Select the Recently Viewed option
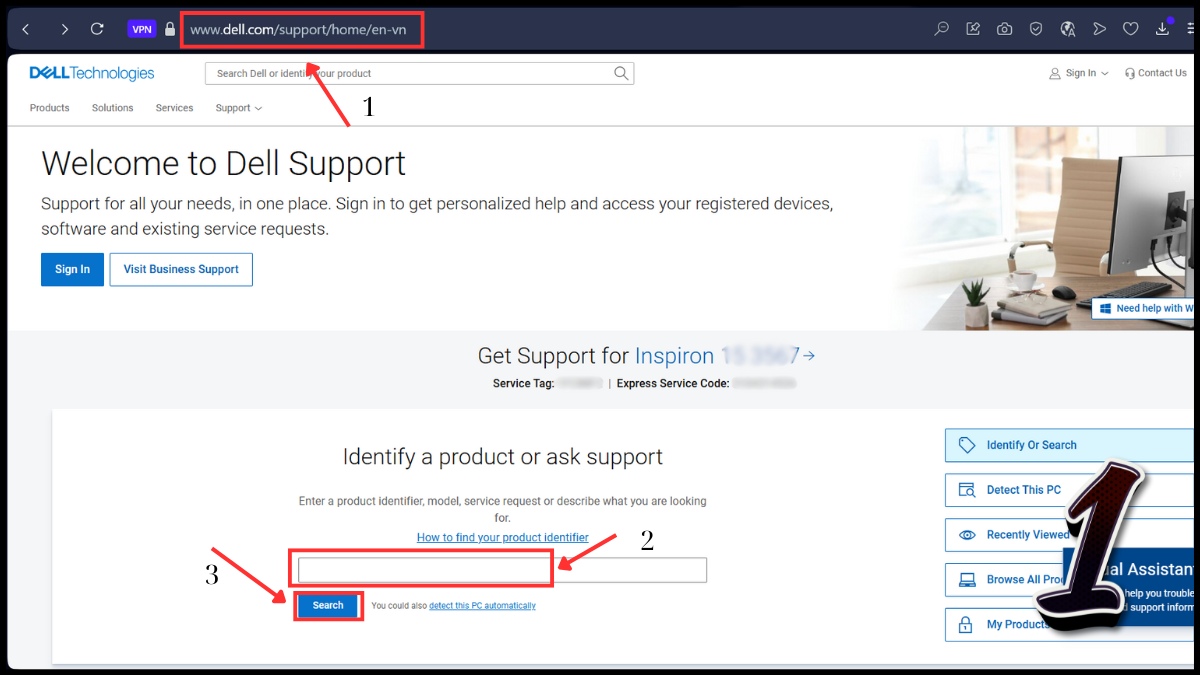Viewport: 1200px width, 675px height. [x=1027, y=535]
